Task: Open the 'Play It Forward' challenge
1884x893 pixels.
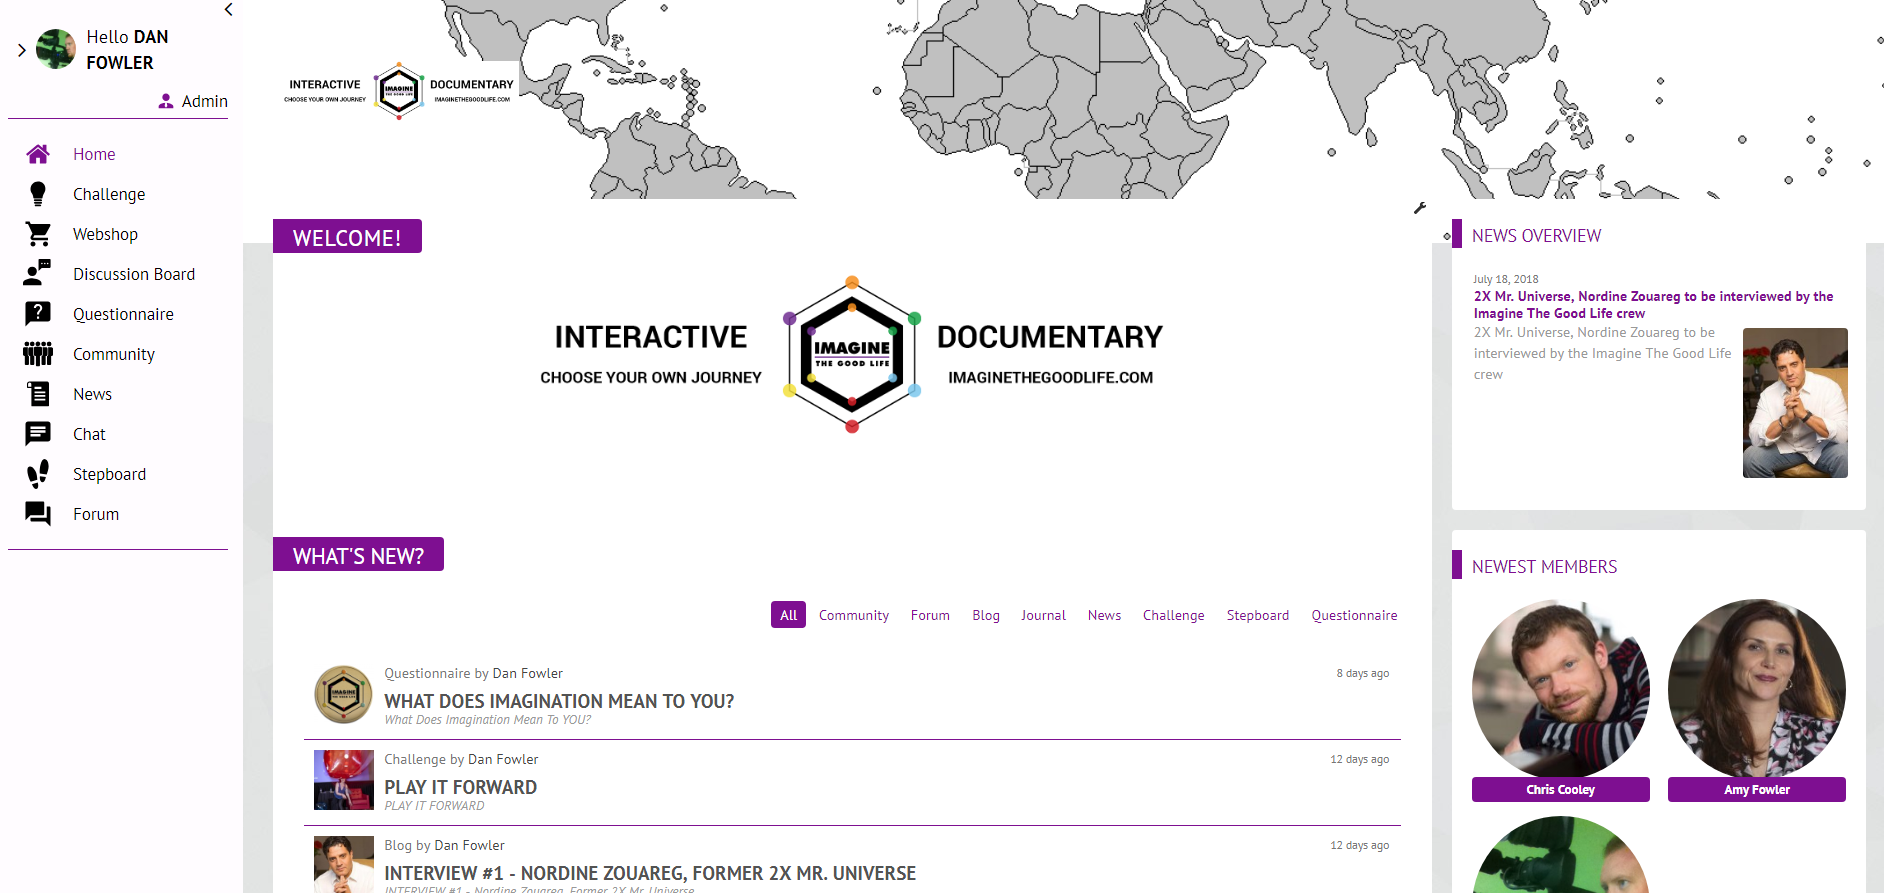Action: (460, 787)
